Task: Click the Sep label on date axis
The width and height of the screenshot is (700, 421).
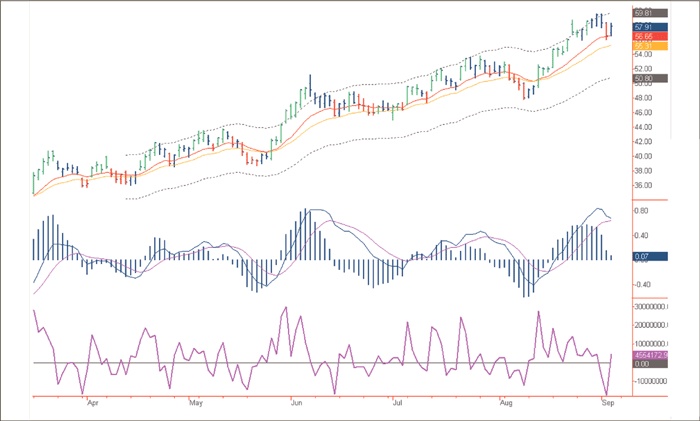Action: (608, 405)
